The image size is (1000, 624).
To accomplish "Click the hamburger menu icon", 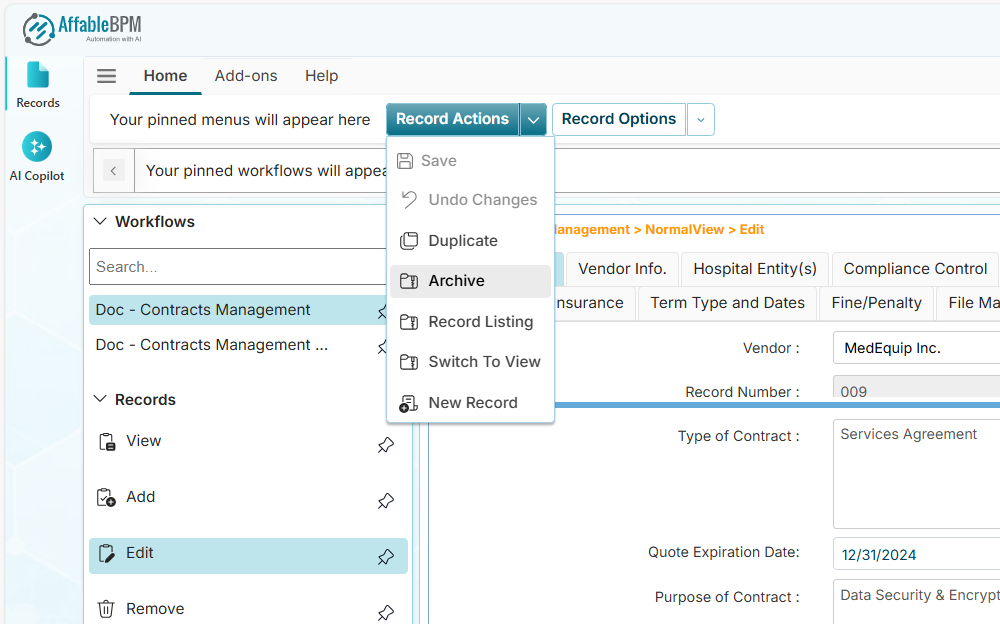I will point(106,76).
